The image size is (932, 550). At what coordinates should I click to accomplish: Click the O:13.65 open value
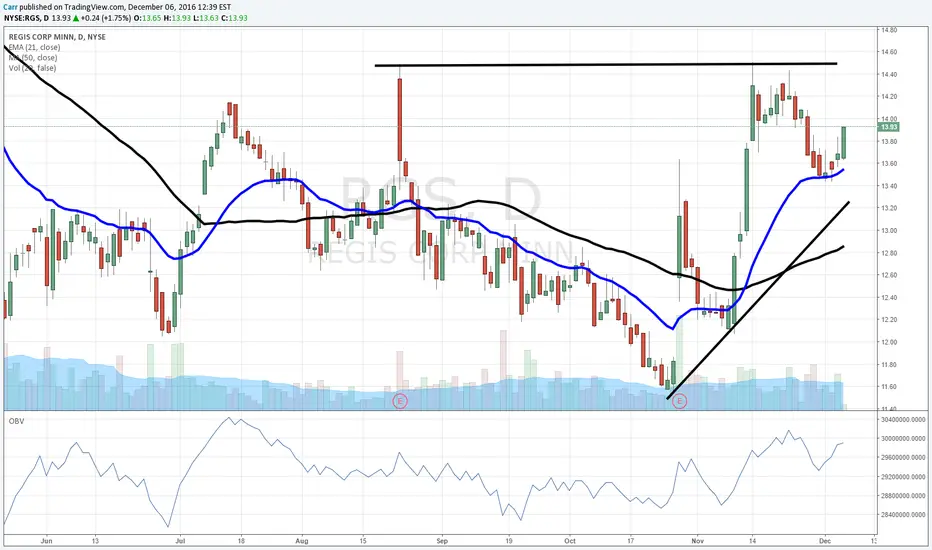click(147, 18)
